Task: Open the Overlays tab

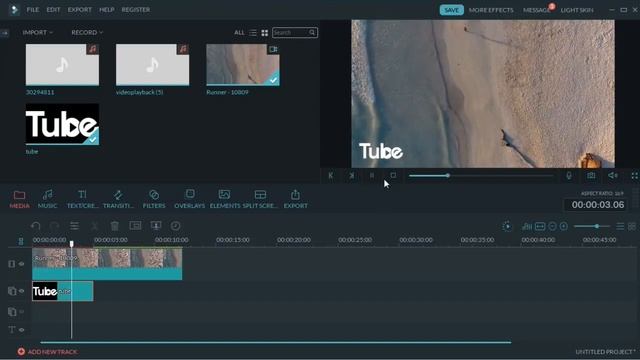Action: pyautogui.click(x=190, y=199)
